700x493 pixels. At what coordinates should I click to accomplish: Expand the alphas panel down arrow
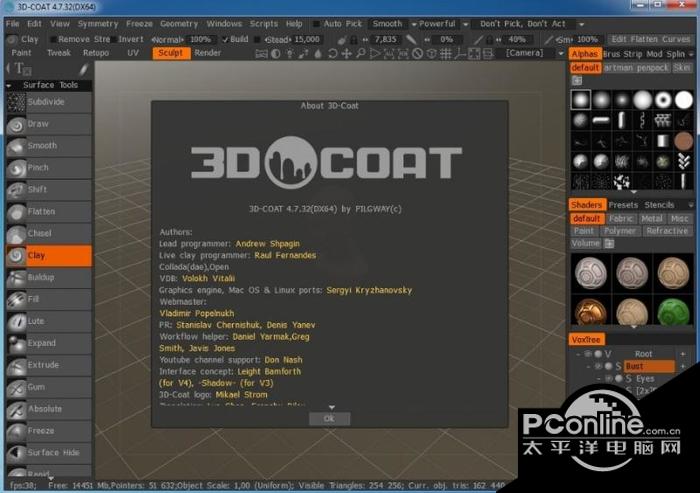pyautogui.click(x=633, y=192)
